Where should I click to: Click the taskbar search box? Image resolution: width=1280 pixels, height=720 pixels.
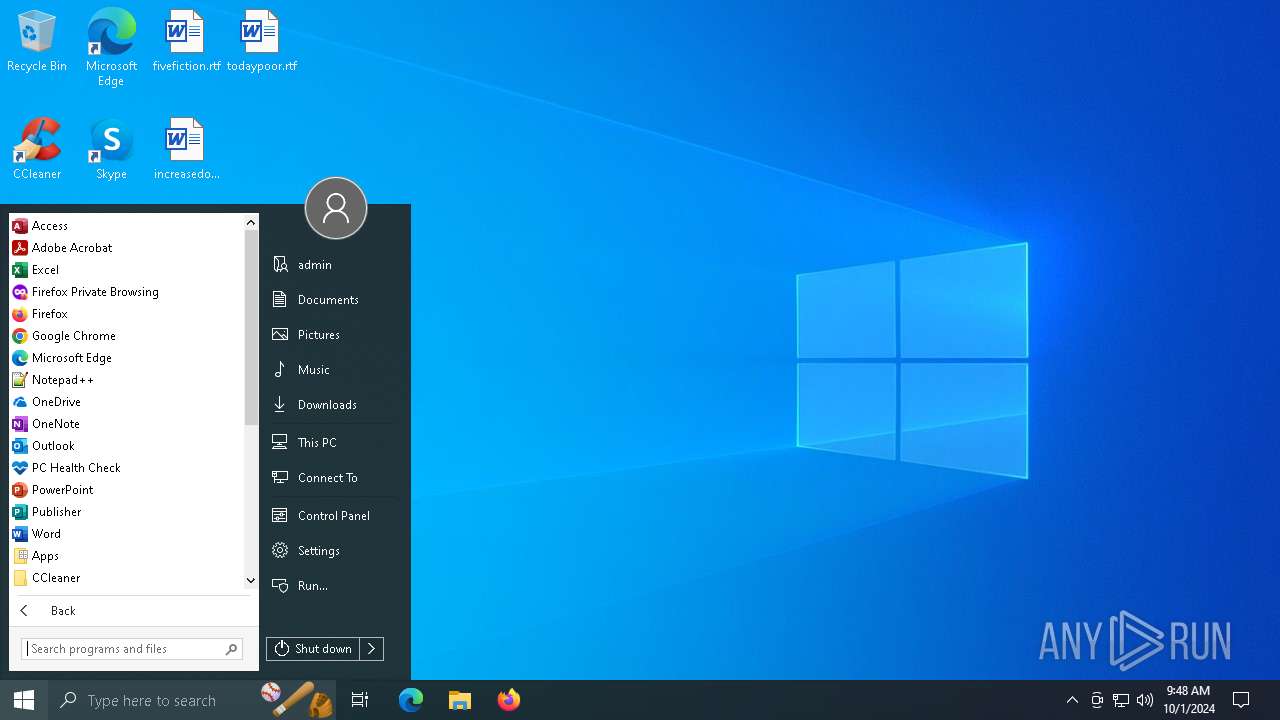click(190, 700)
